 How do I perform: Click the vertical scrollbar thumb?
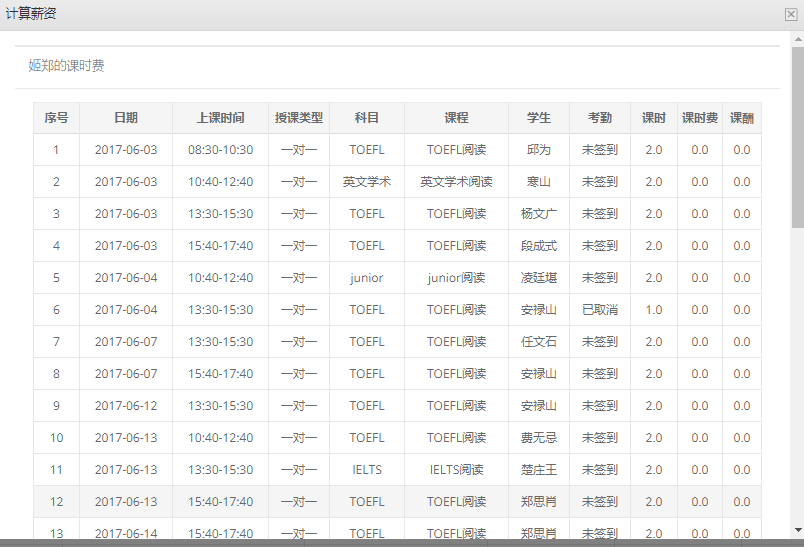(798, 137)
